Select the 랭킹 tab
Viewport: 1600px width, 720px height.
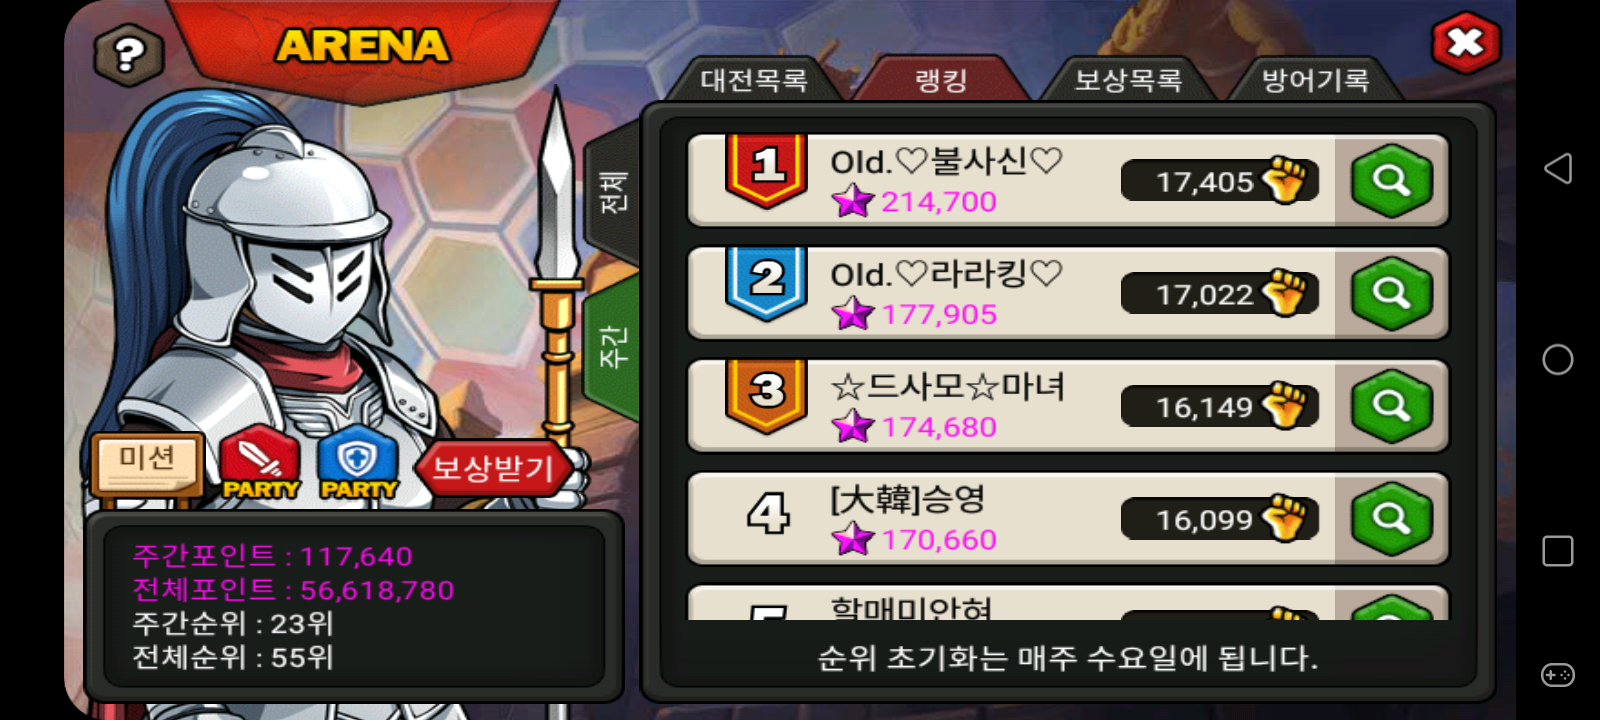coord(941,80)
